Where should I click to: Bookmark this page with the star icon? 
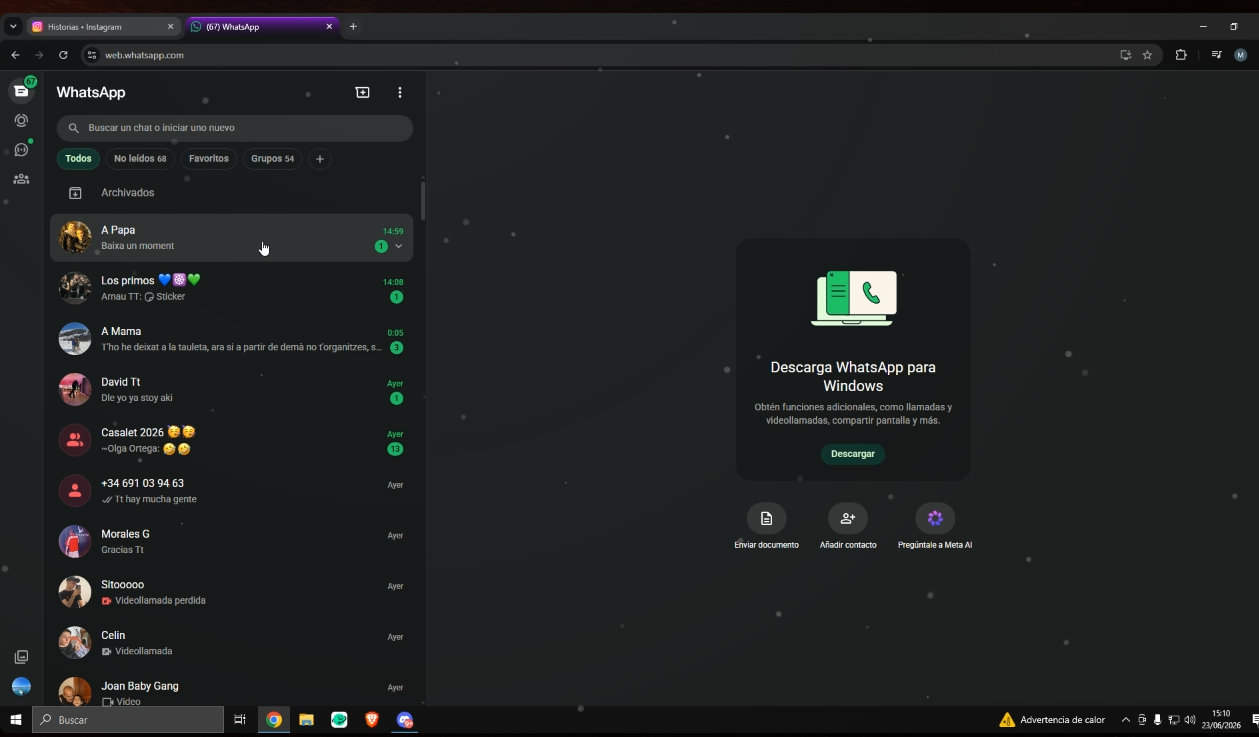point(1147,55)
